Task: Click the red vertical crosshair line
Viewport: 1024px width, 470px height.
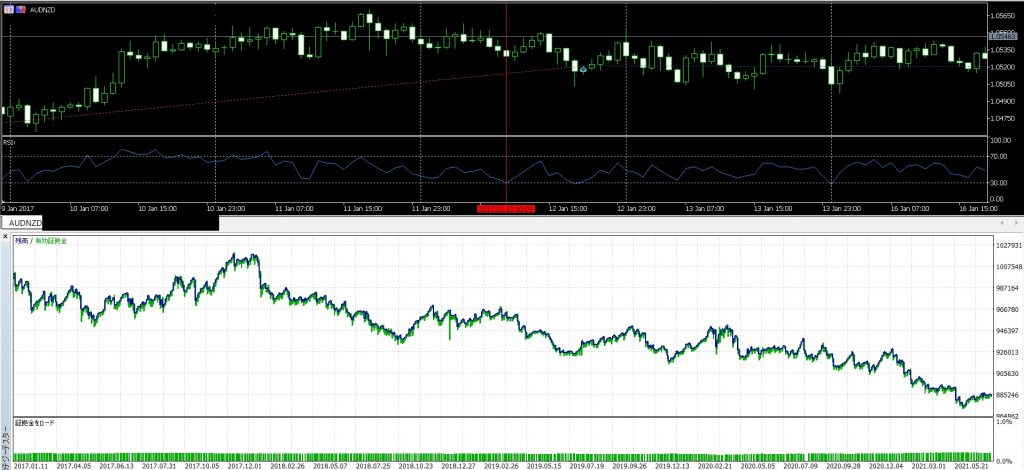Action: pos(507,100)
